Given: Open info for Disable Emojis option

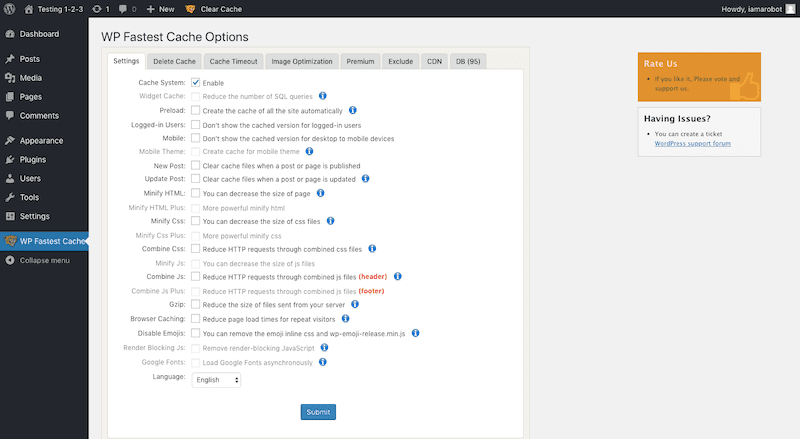Looking at the screenshot, I should (x=415, y=333).
